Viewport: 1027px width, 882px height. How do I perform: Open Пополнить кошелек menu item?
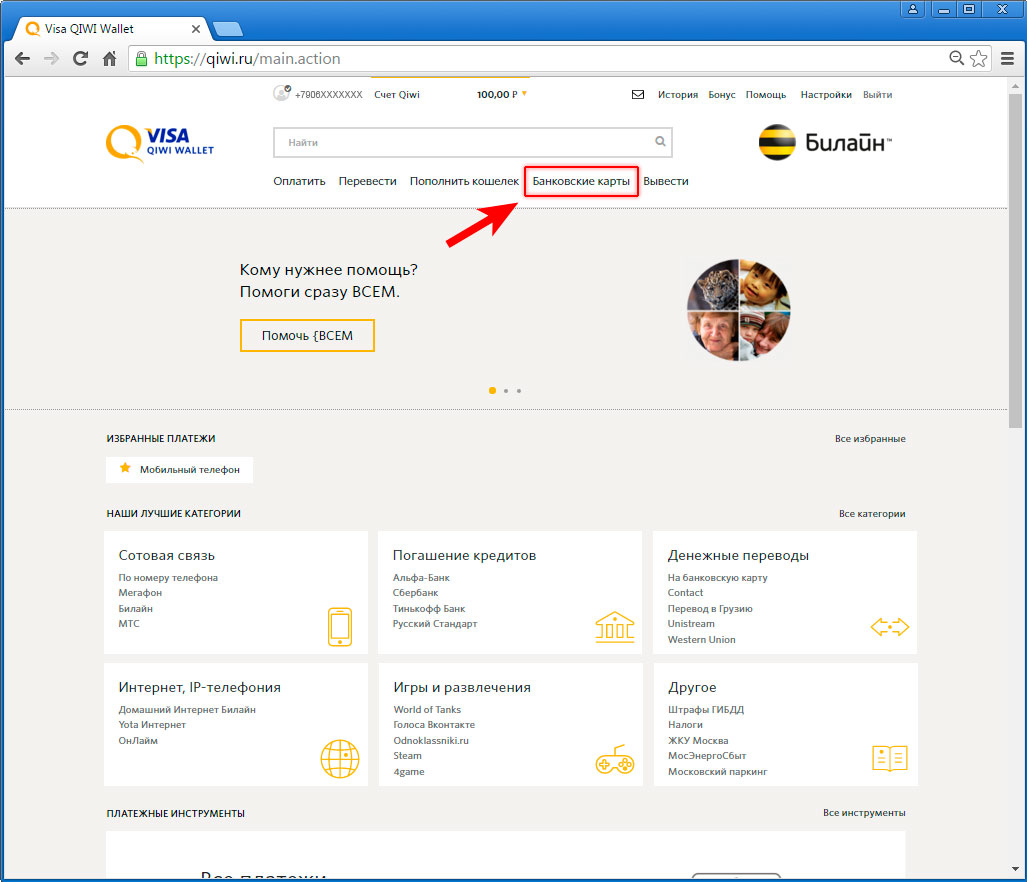[x=464, y=181]
